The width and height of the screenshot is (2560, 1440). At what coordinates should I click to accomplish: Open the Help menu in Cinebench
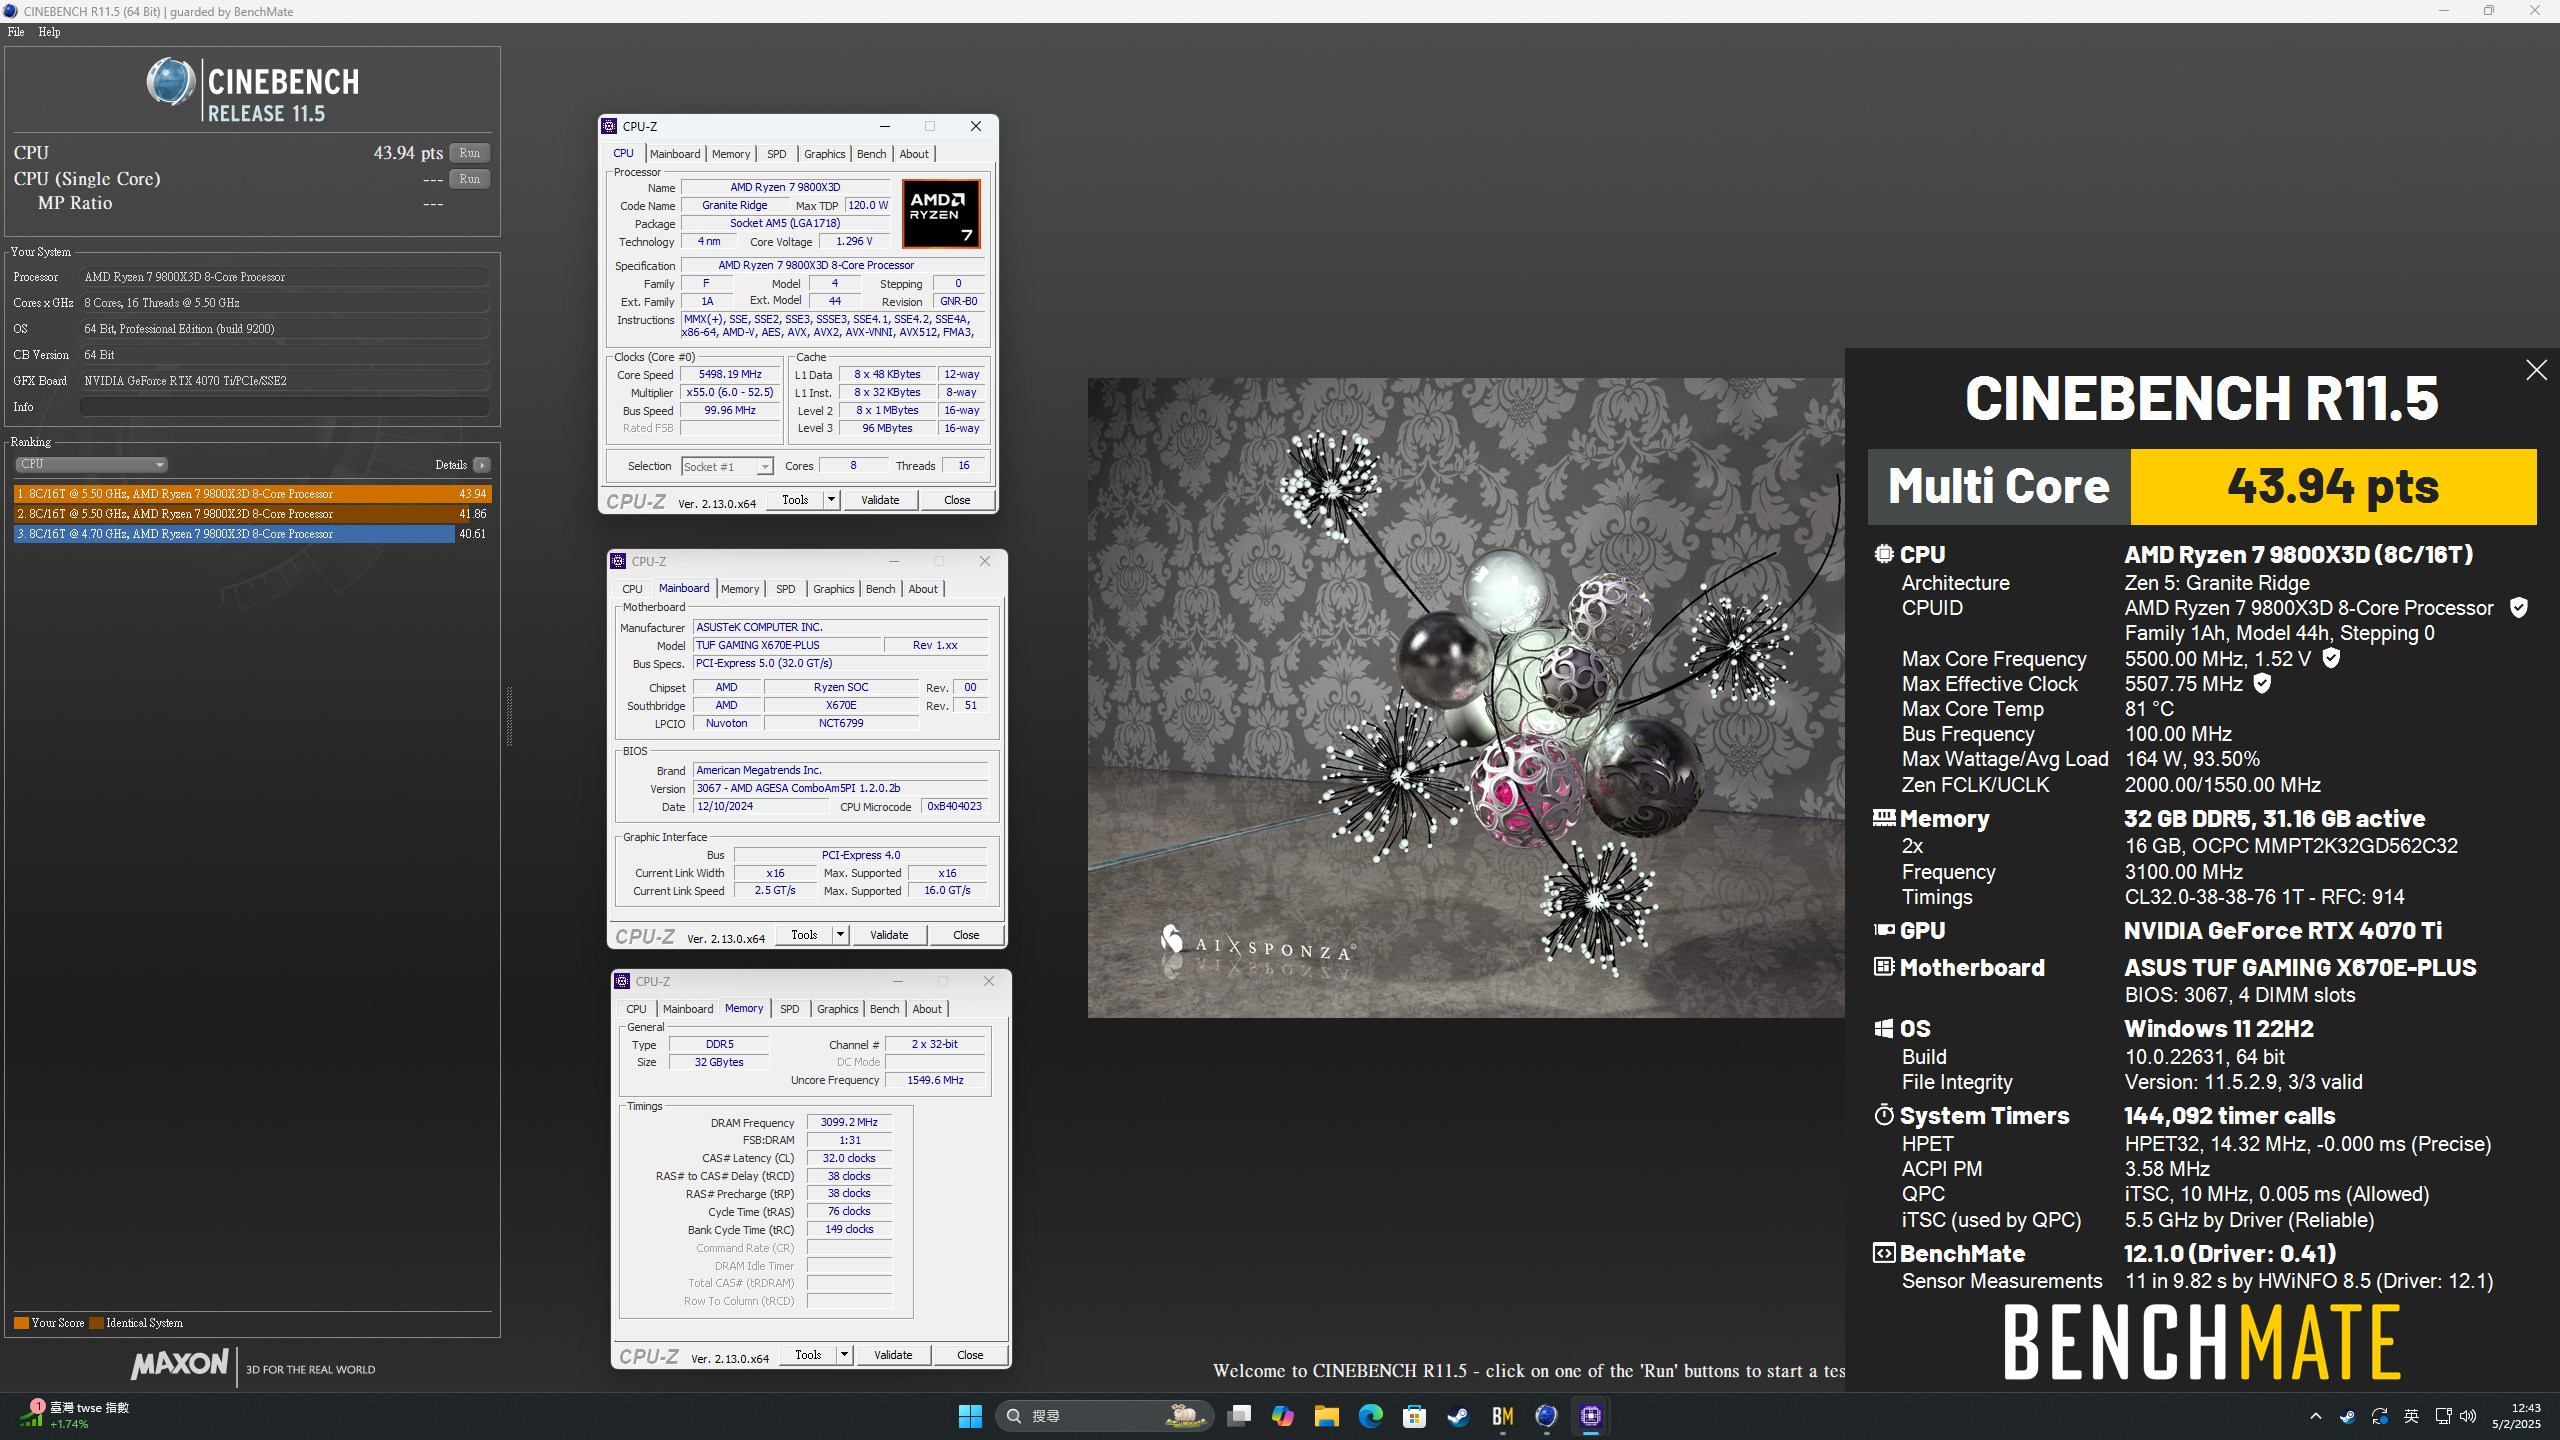tap(49, 32)
